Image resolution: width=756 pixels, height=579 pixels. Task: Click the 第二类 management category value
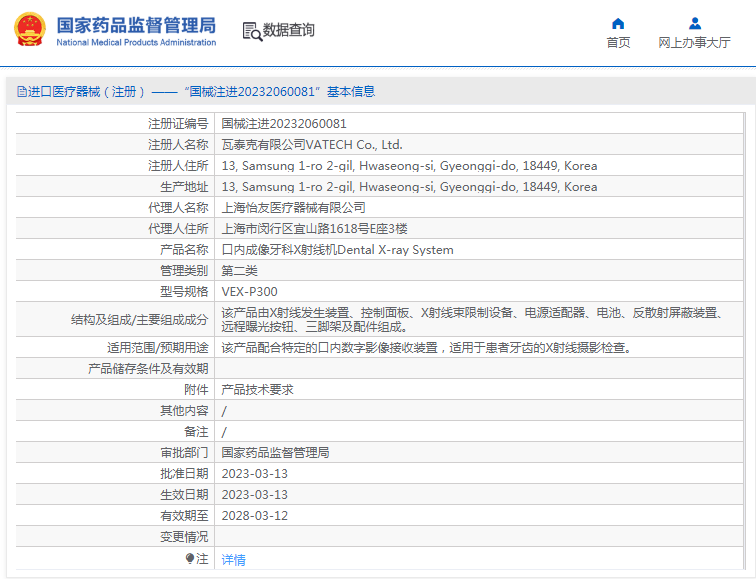pos(239,271)
